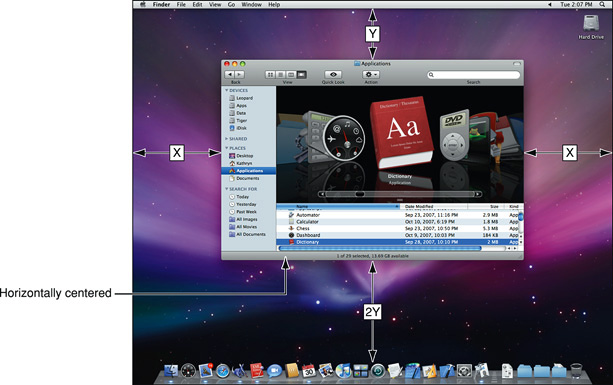
Task: Switch to icon view in Finder toolbar
Action: 270,74
